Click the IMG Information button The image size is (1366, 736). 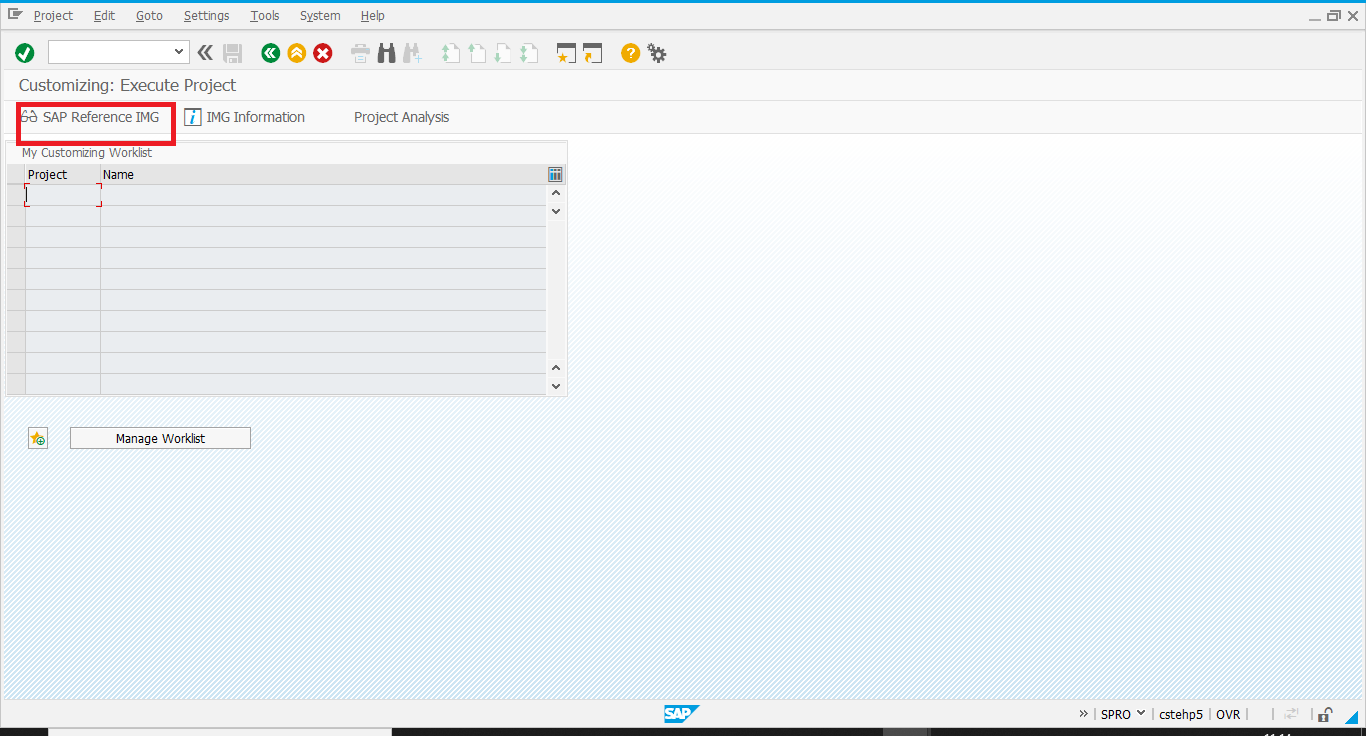coord(245,117)
